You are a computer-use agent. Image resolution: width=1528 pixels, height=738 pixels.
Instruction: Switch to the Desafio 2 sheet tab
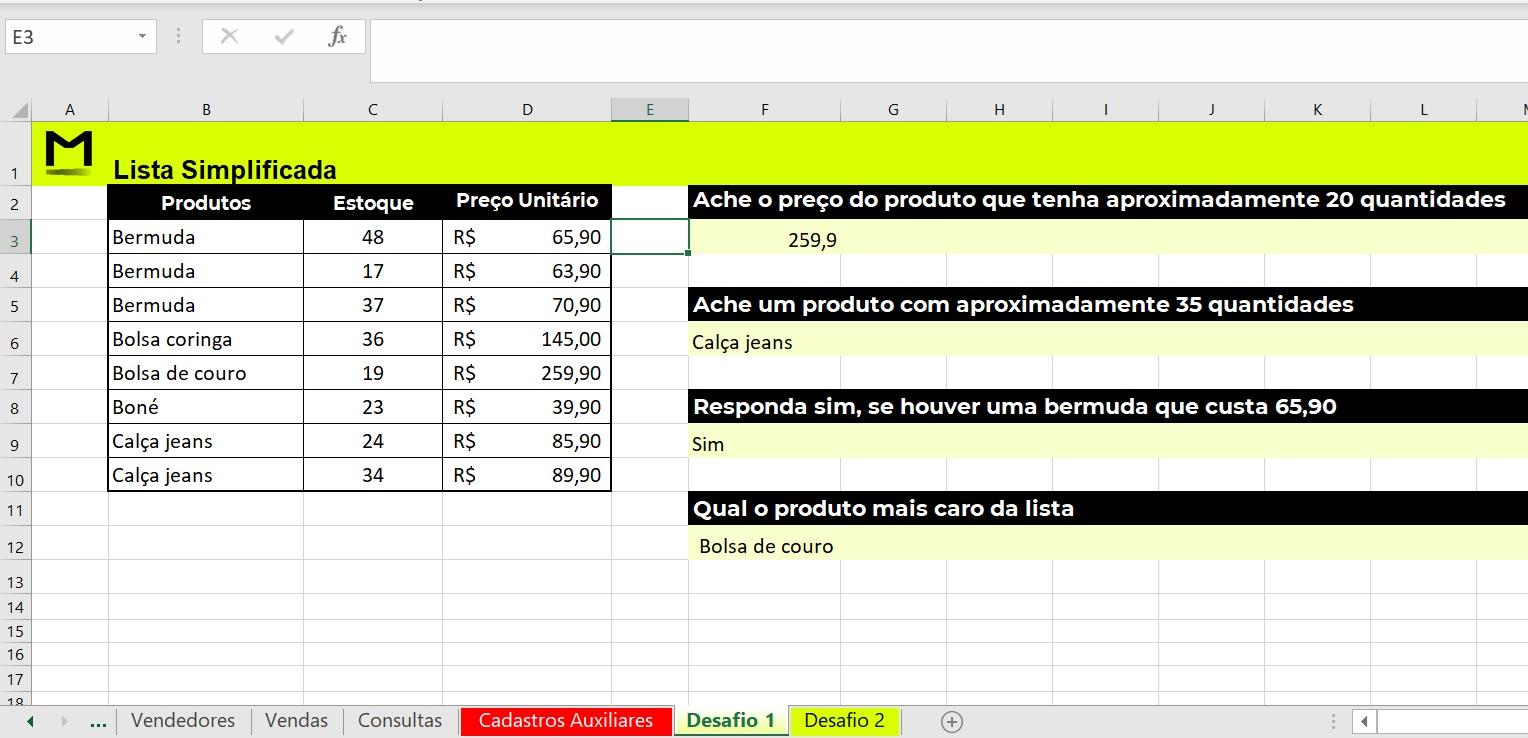[845, 720]
